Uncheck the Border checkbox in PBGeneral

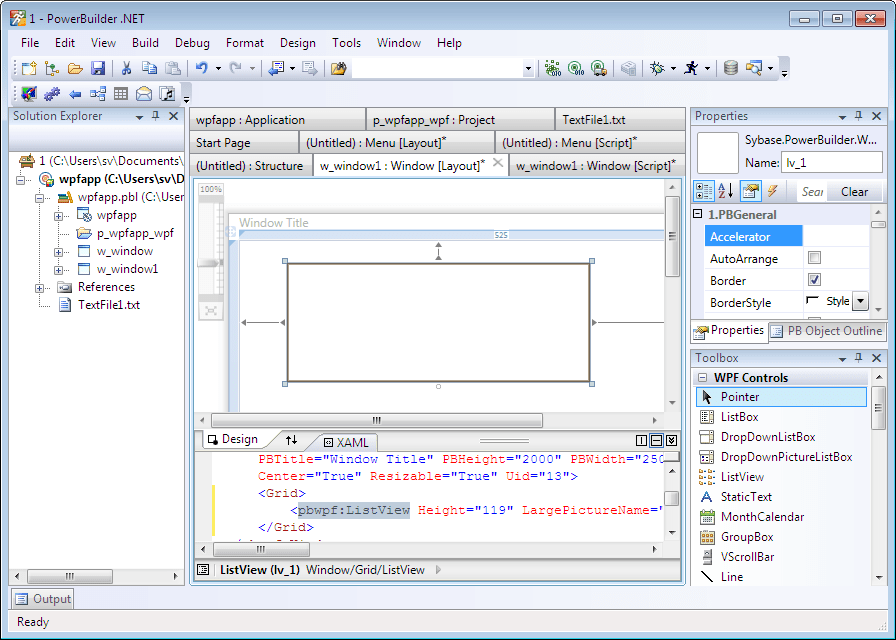pyautogui.click(x=814, y=280)
